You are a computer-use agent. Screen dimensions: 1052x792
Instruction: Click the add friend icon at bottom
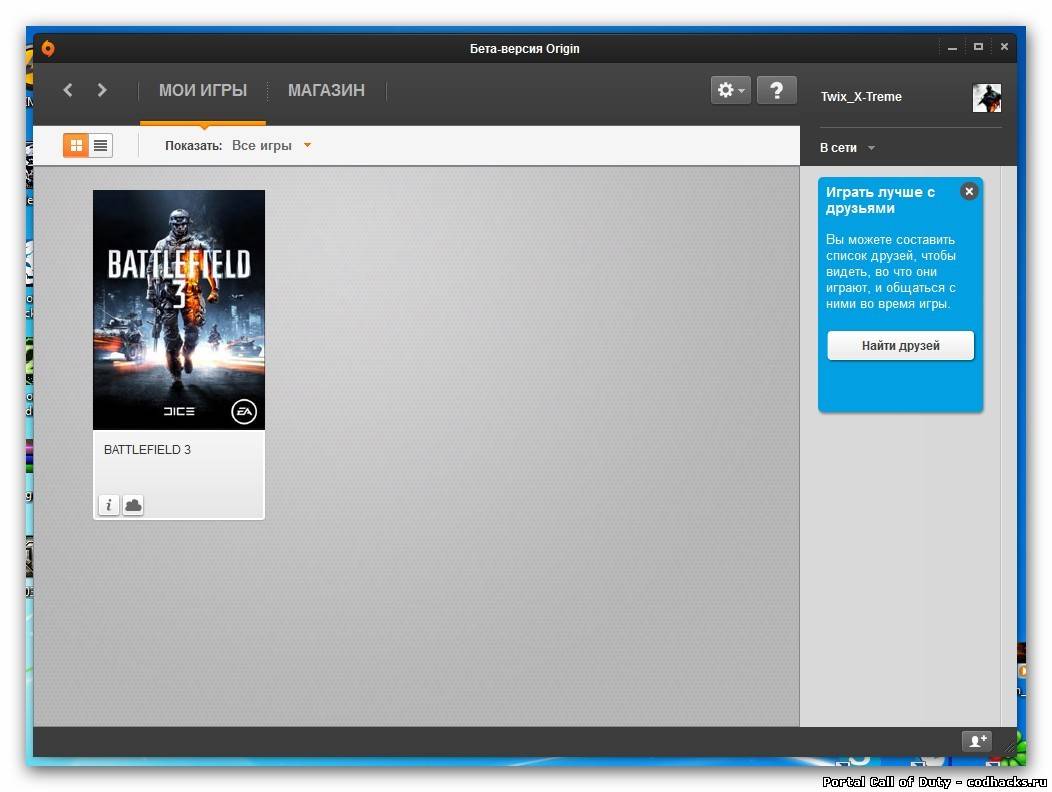tap(977, 741)
